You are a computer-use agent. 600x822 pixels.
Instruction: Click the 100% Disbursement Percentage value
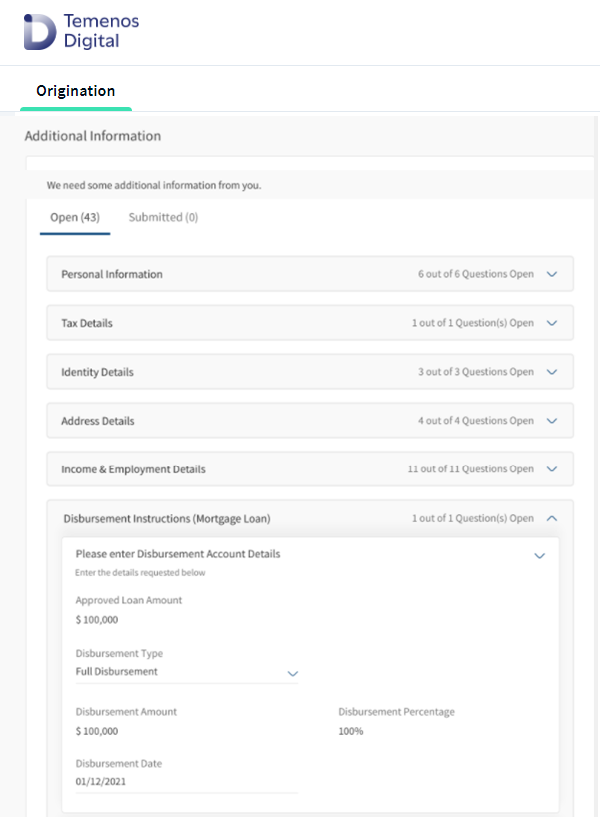point(351,731)
